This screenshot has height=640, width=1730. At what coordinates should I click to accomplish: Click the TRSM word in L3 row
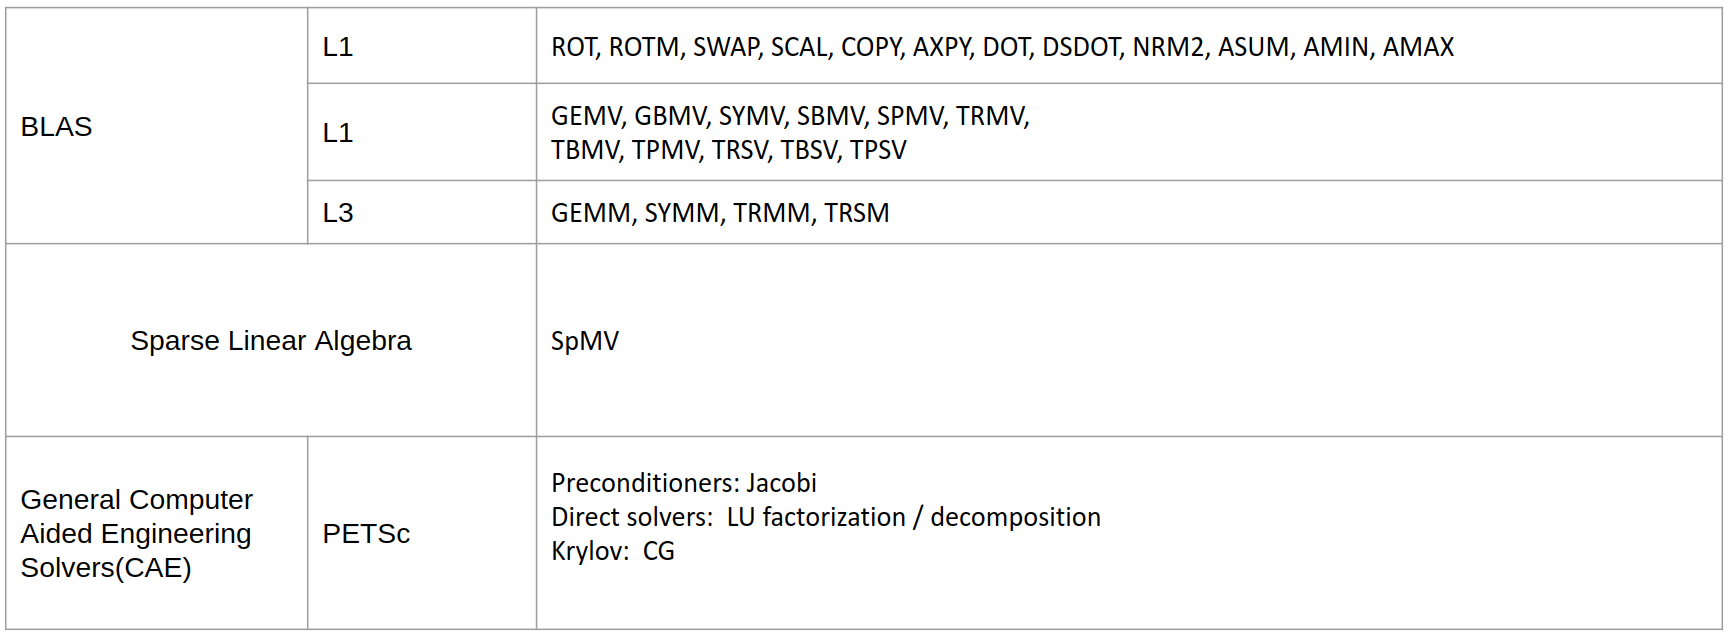tap(857, 213)
